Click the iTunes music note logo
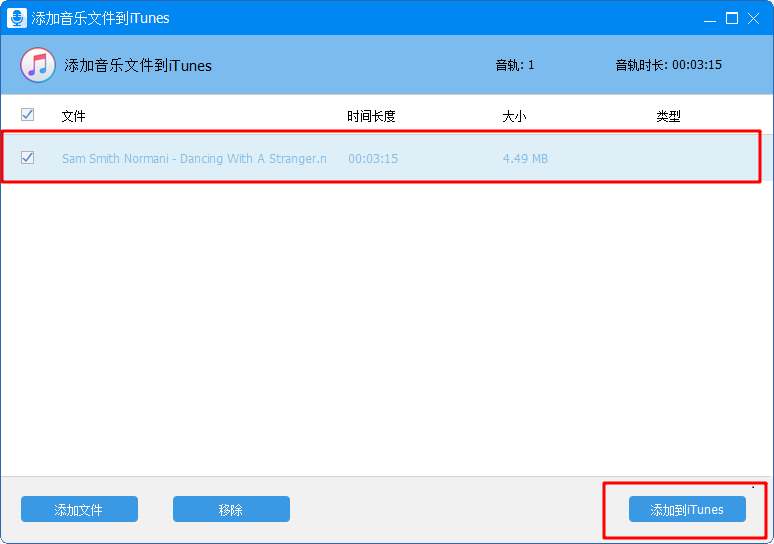Image resolution: width=774 pixels, height=544 pixels. click(38, 65)
